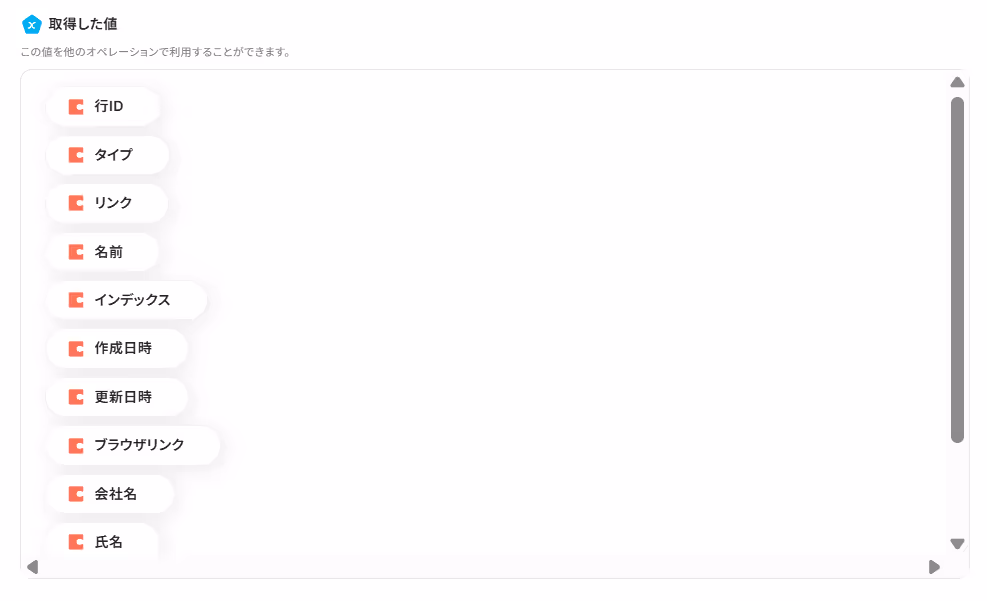Click the Coda icon beside 名前
This screenshot has height=601, width=987.
pos(76,252)
